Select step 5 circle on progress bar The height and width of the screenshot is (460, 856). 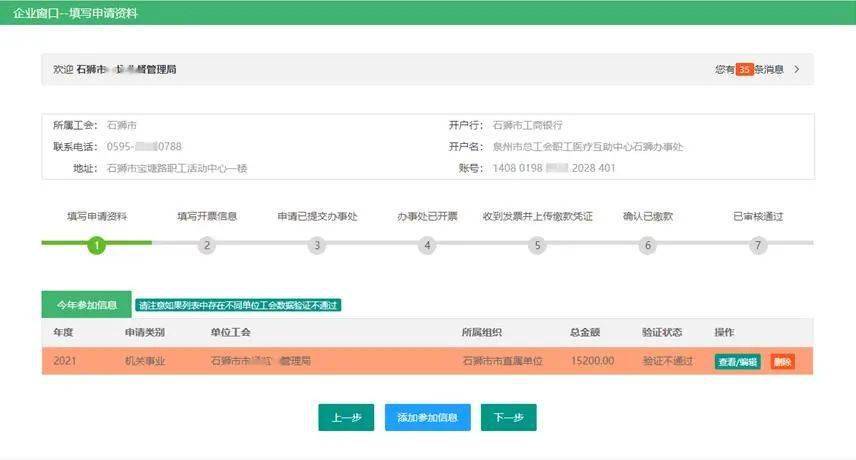537,245
